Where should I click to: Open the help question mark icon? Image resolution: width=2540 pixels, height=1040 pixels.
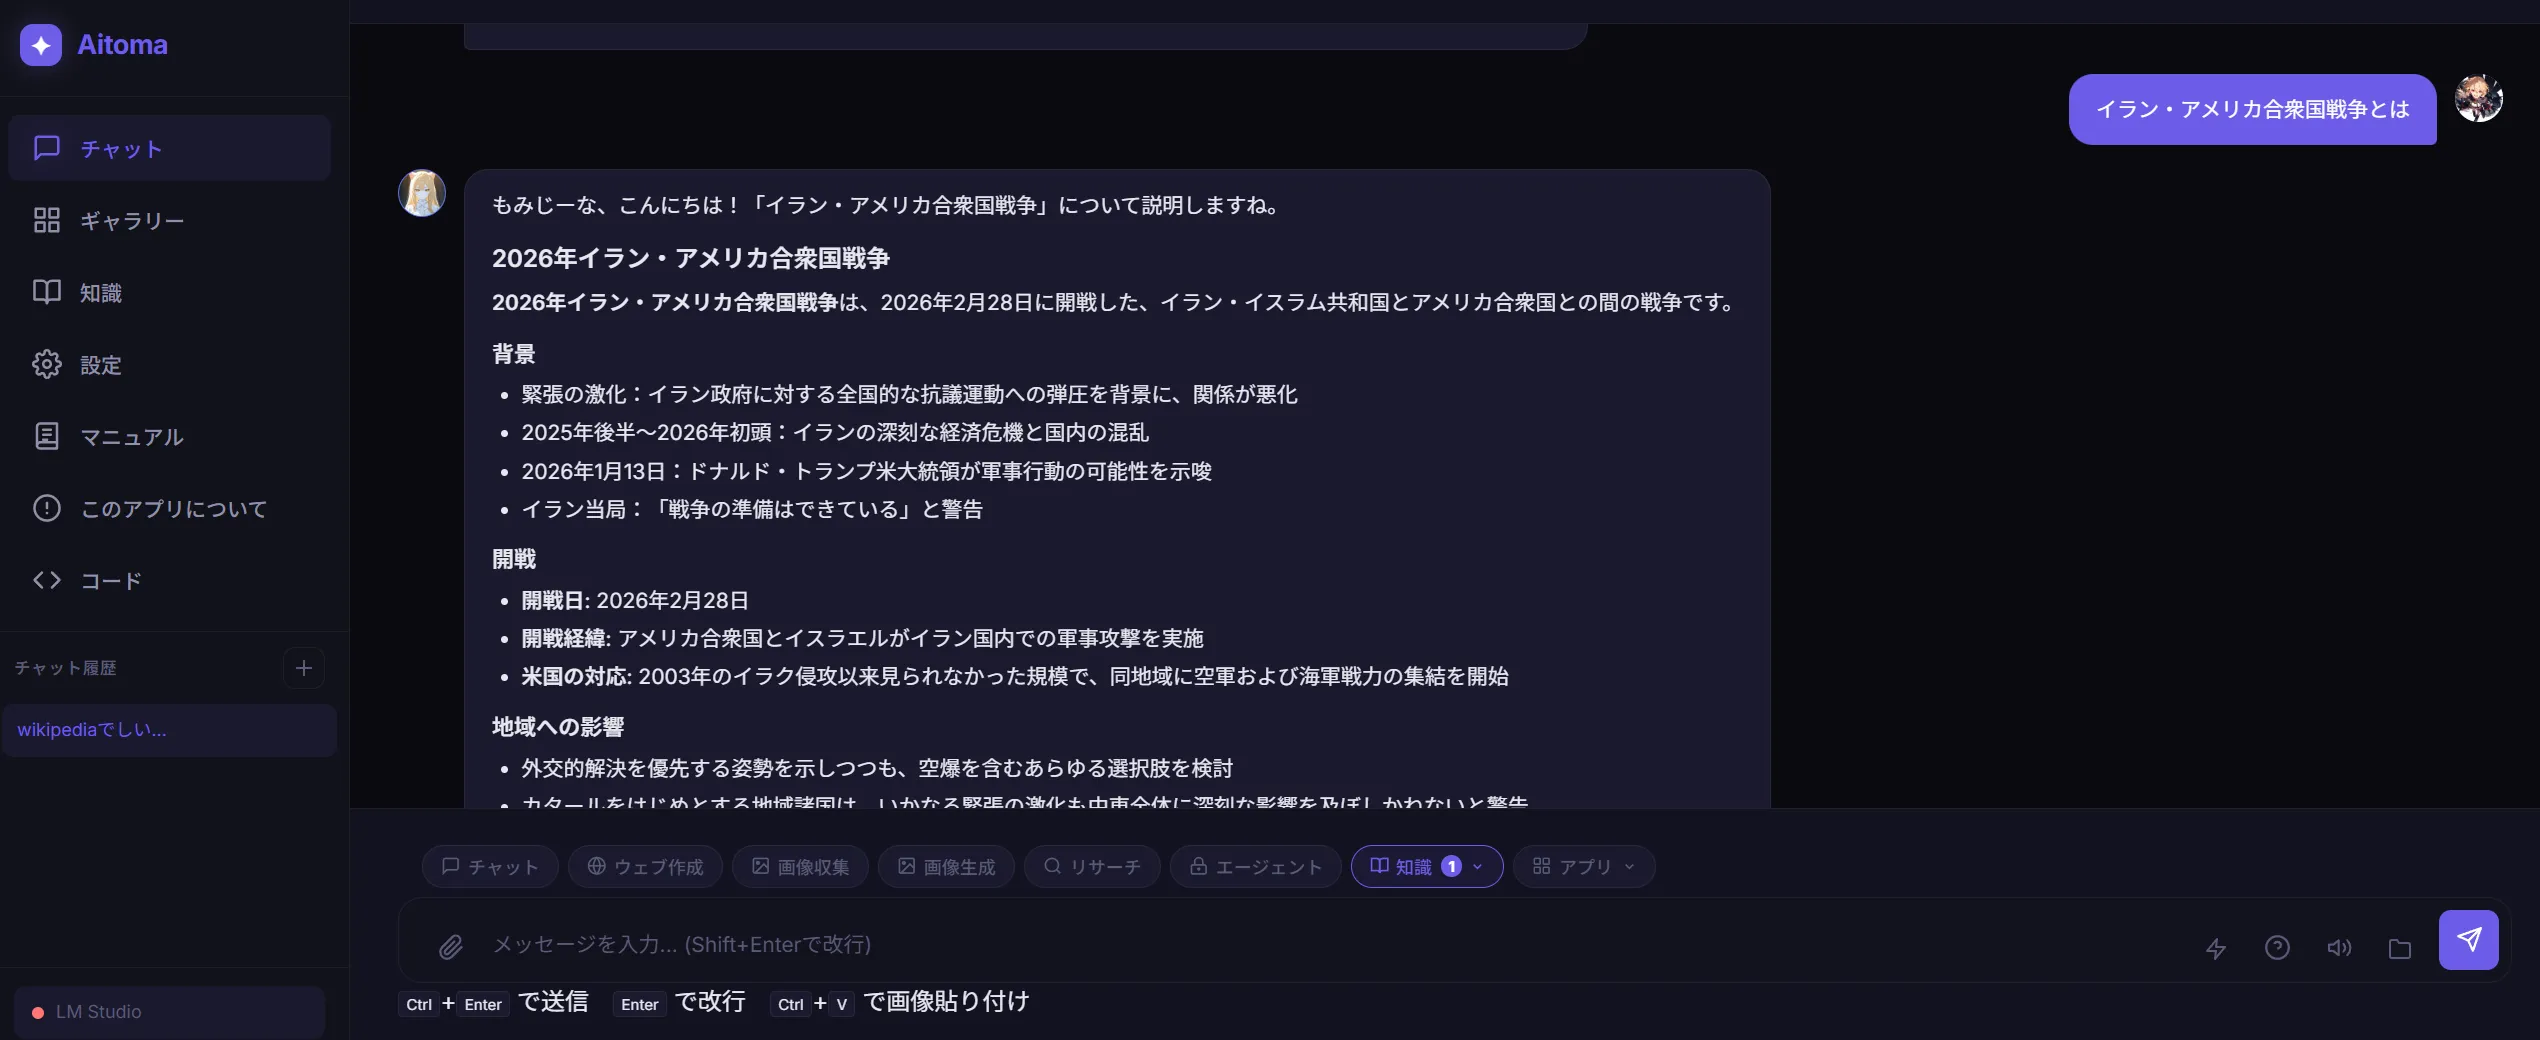pos(2277,947)
